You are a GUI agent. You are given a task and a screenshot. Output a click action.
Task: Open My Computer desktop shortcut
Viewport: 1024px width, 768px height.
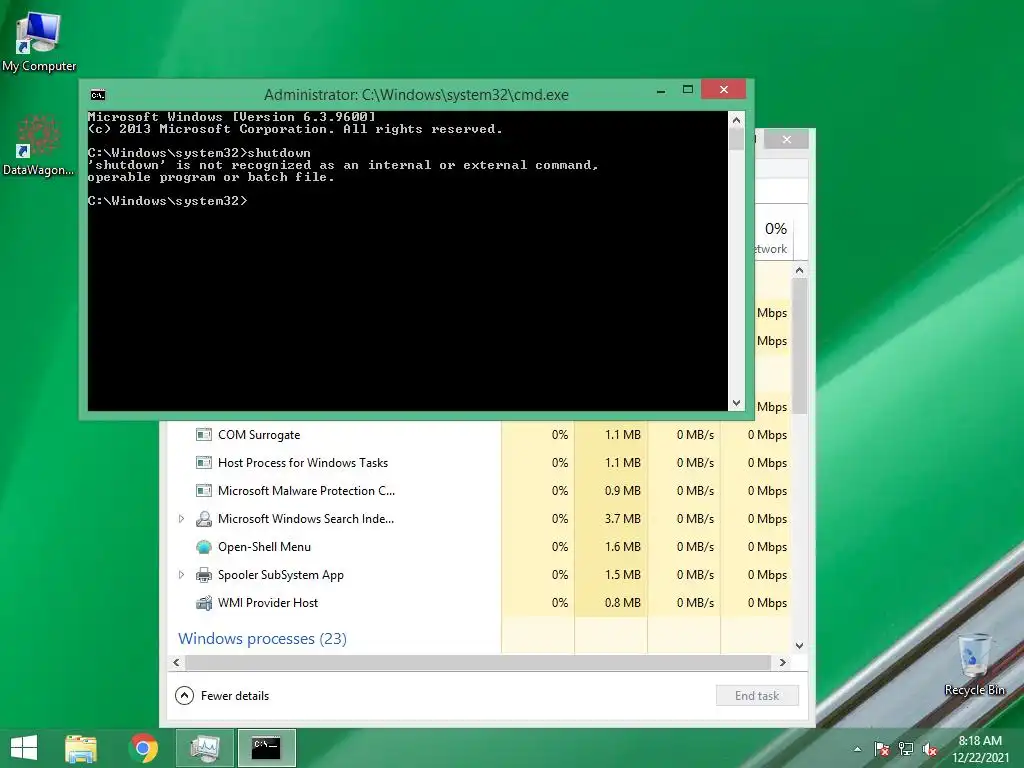[x=39, y=42]
